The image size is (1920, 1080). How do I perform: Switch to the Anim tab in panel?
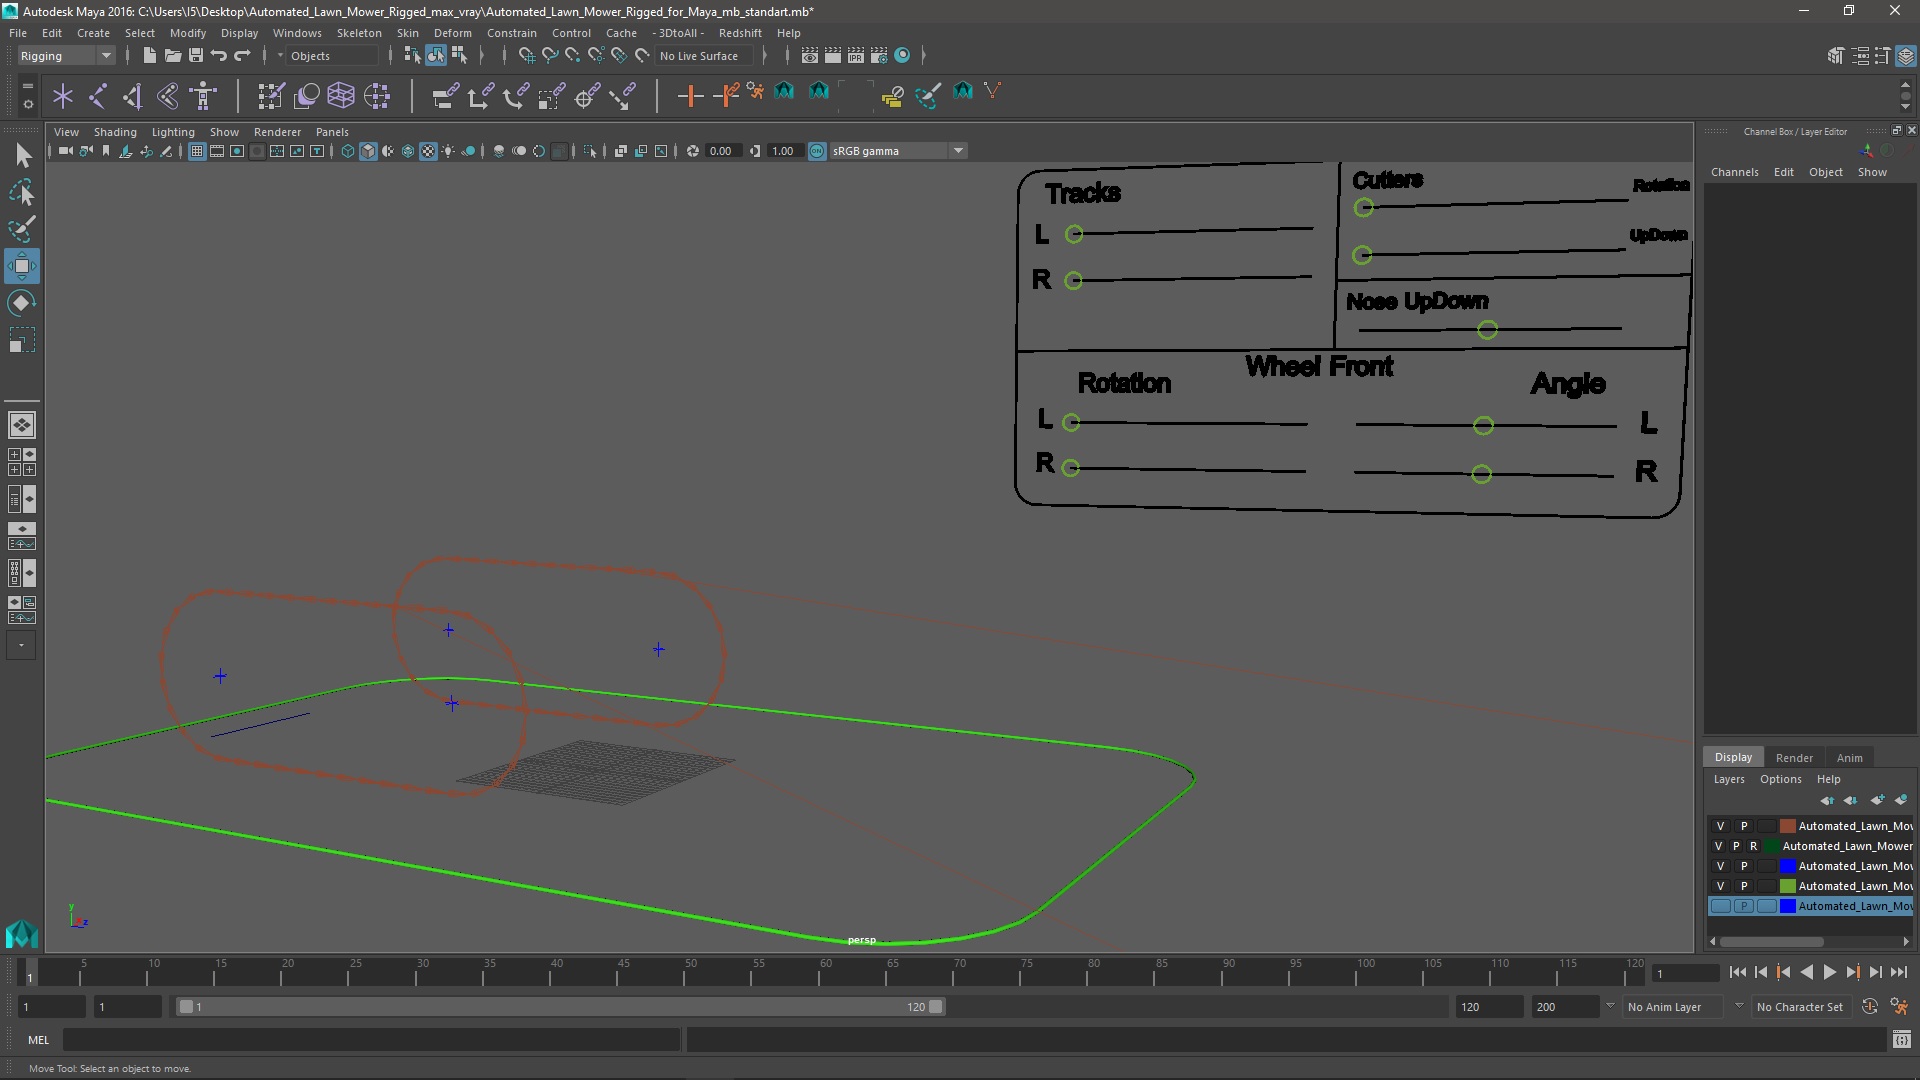1849,756
